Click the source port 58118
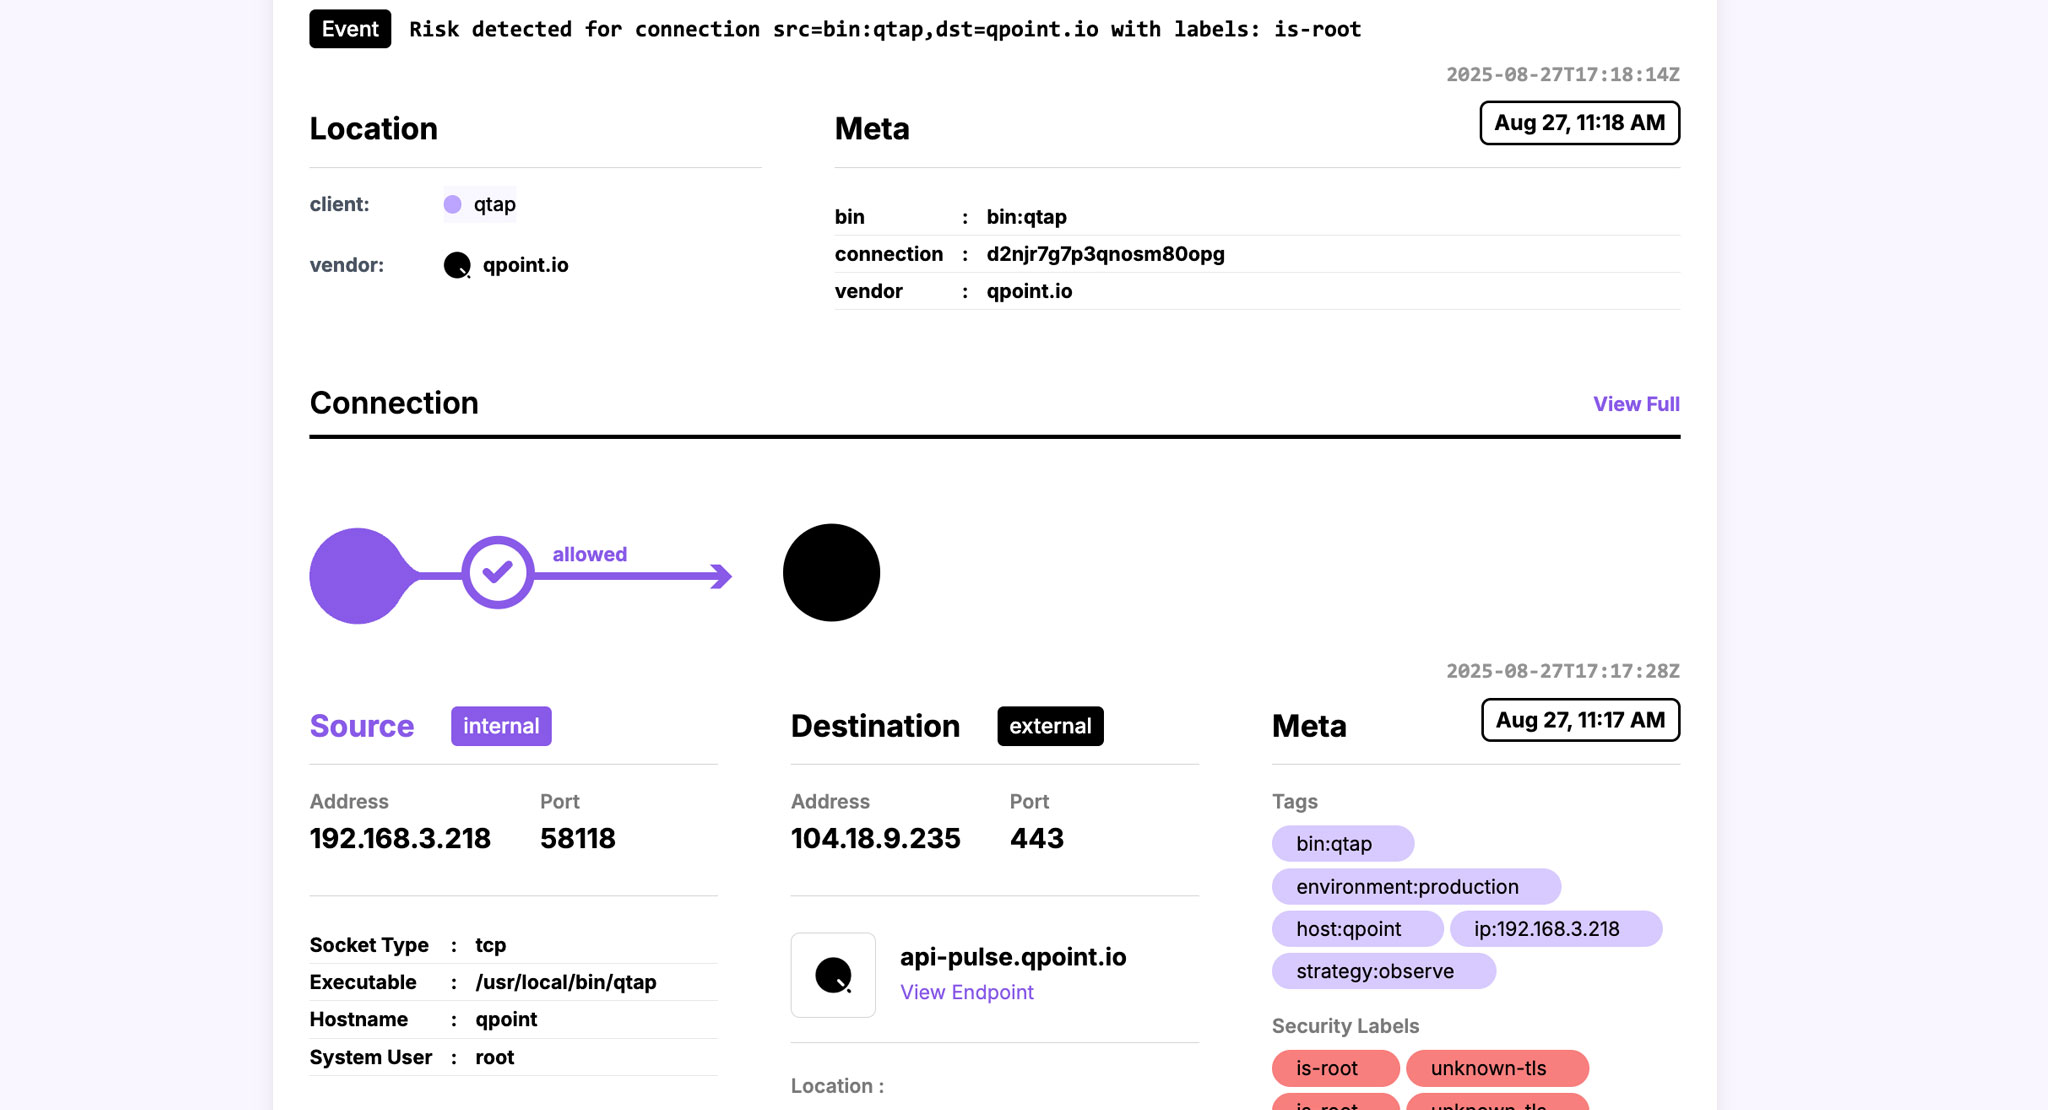Screen dimensions: 2048x1110 (x=578, y=838)
